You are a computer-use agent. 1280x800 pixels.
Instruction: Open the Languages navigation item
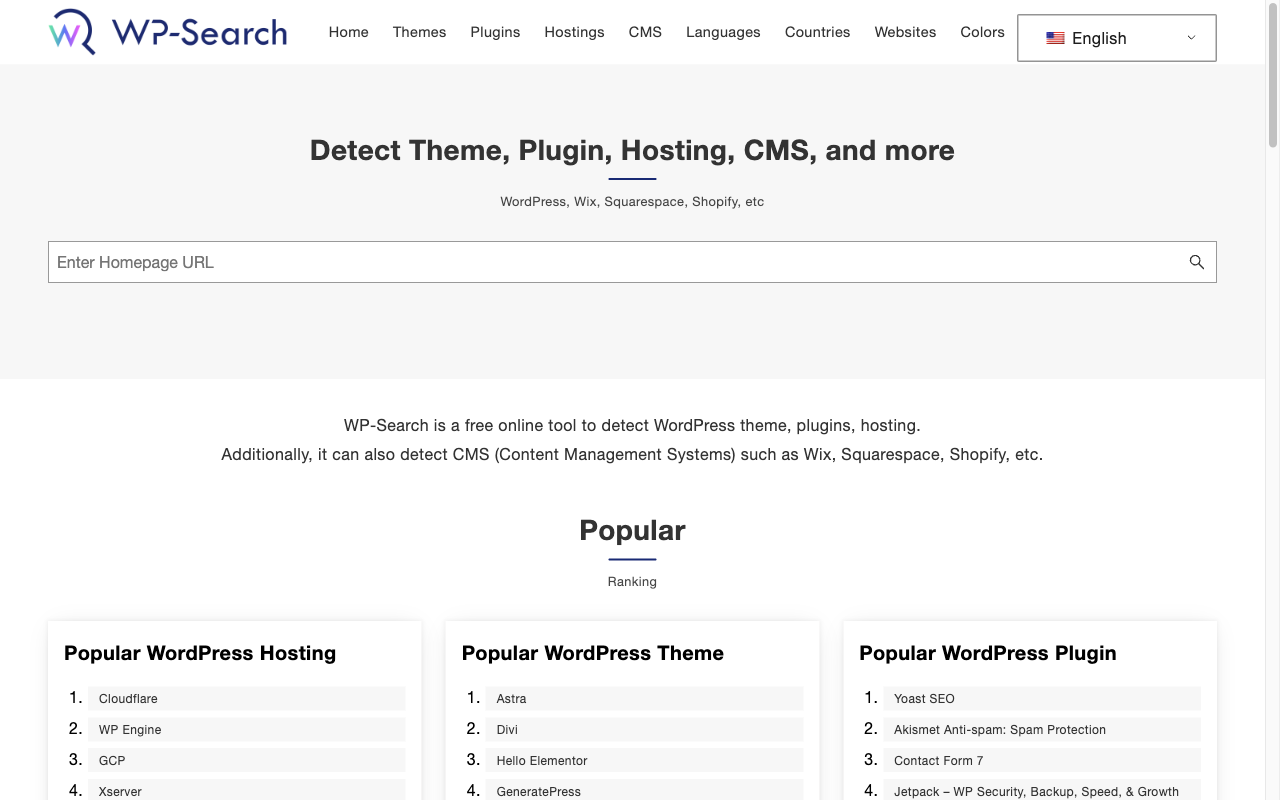(723, 32)
